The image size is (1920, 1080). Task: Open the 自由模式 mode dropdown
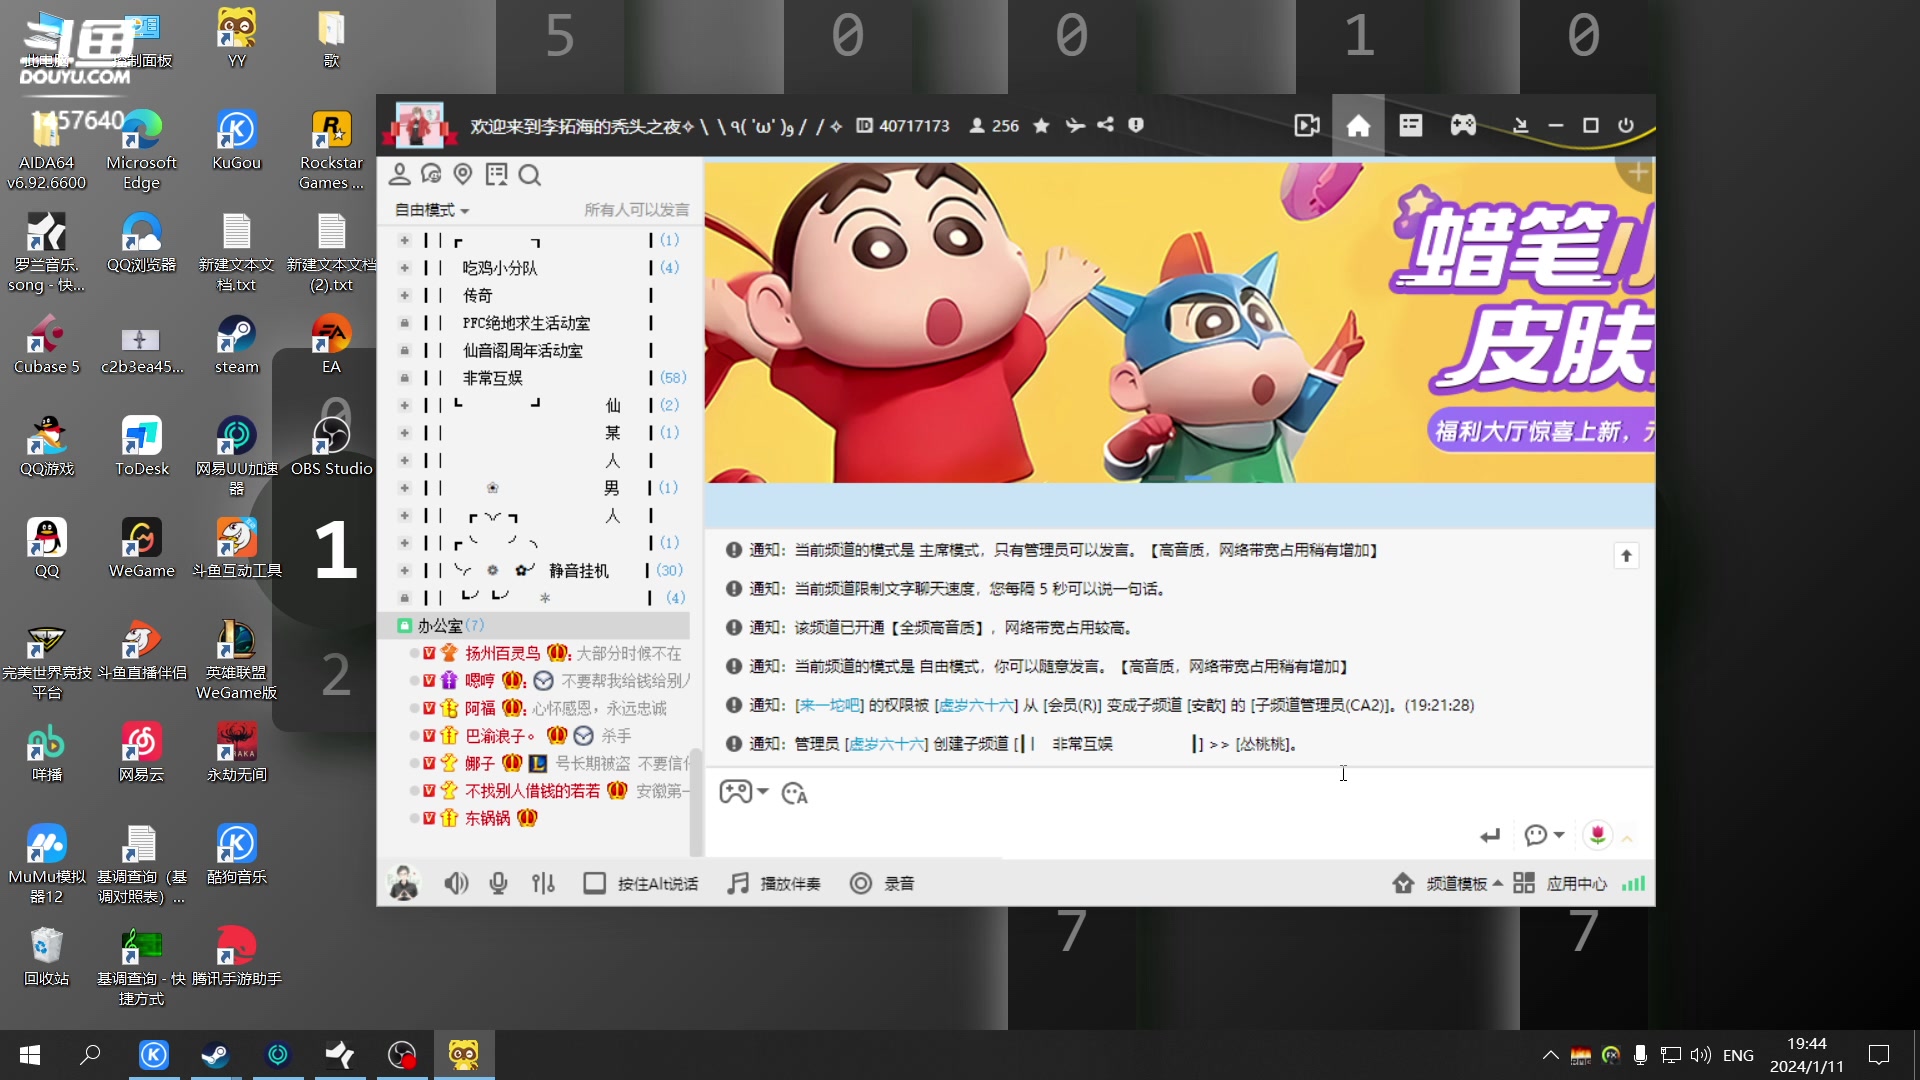point(430,210)
